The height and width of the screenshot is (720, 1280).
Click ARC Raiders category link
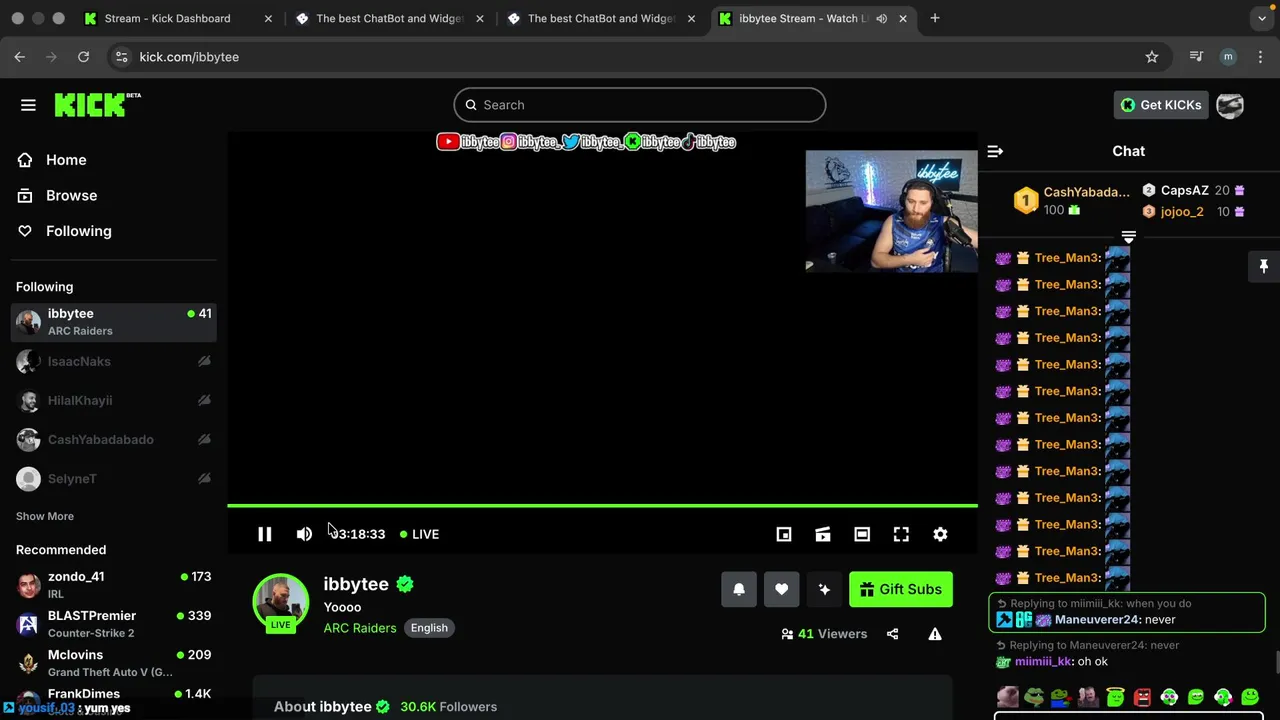pos(360,628)
